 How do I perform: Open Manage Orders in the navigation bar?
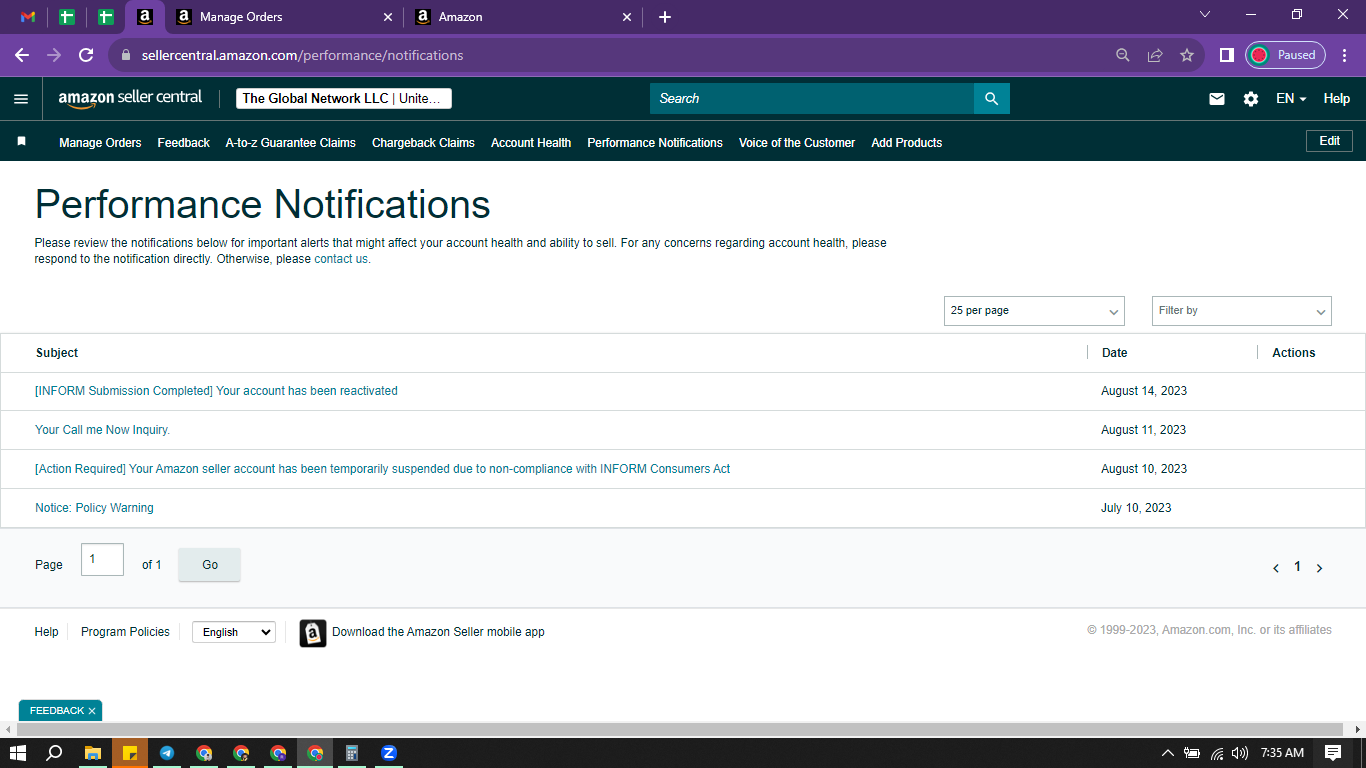pos(100,143)
